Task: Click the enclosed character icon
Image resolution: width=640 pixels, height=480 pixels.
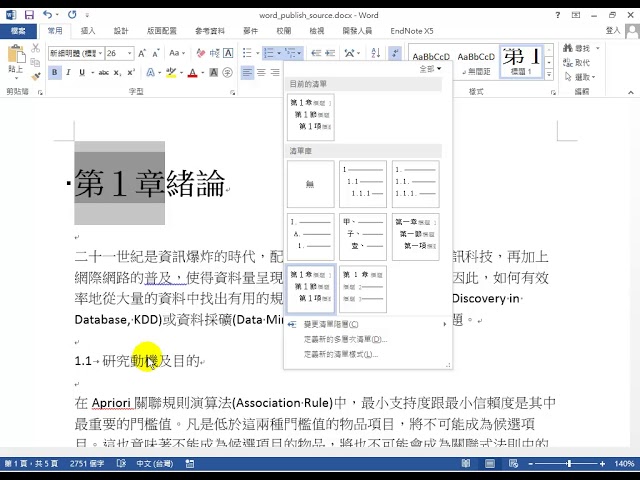Action: (227, 73)
